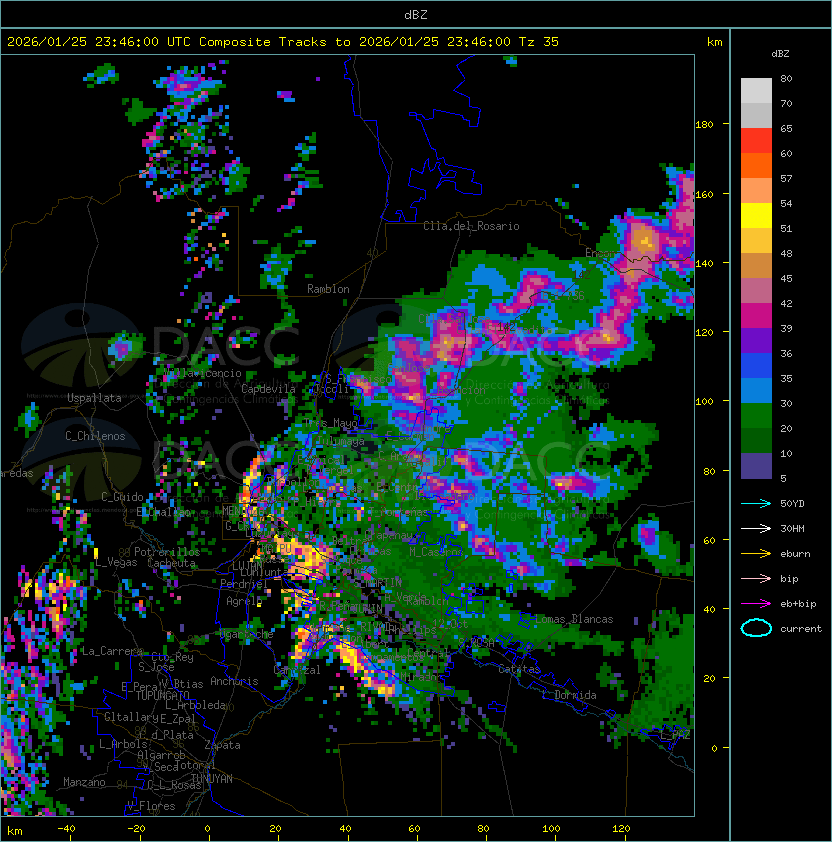
Task: Click the white 30HM arrow in the legend
Action: tap(756, 529)
